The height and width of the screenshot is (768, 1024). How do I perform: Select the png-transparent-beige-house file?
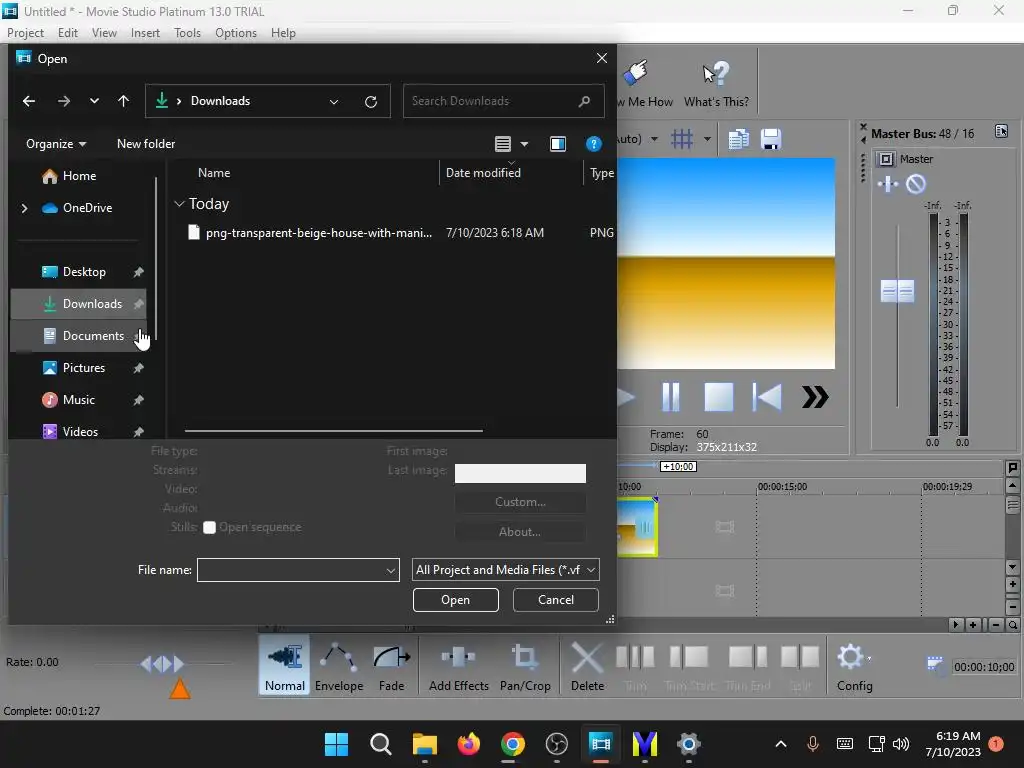[319, 232]
